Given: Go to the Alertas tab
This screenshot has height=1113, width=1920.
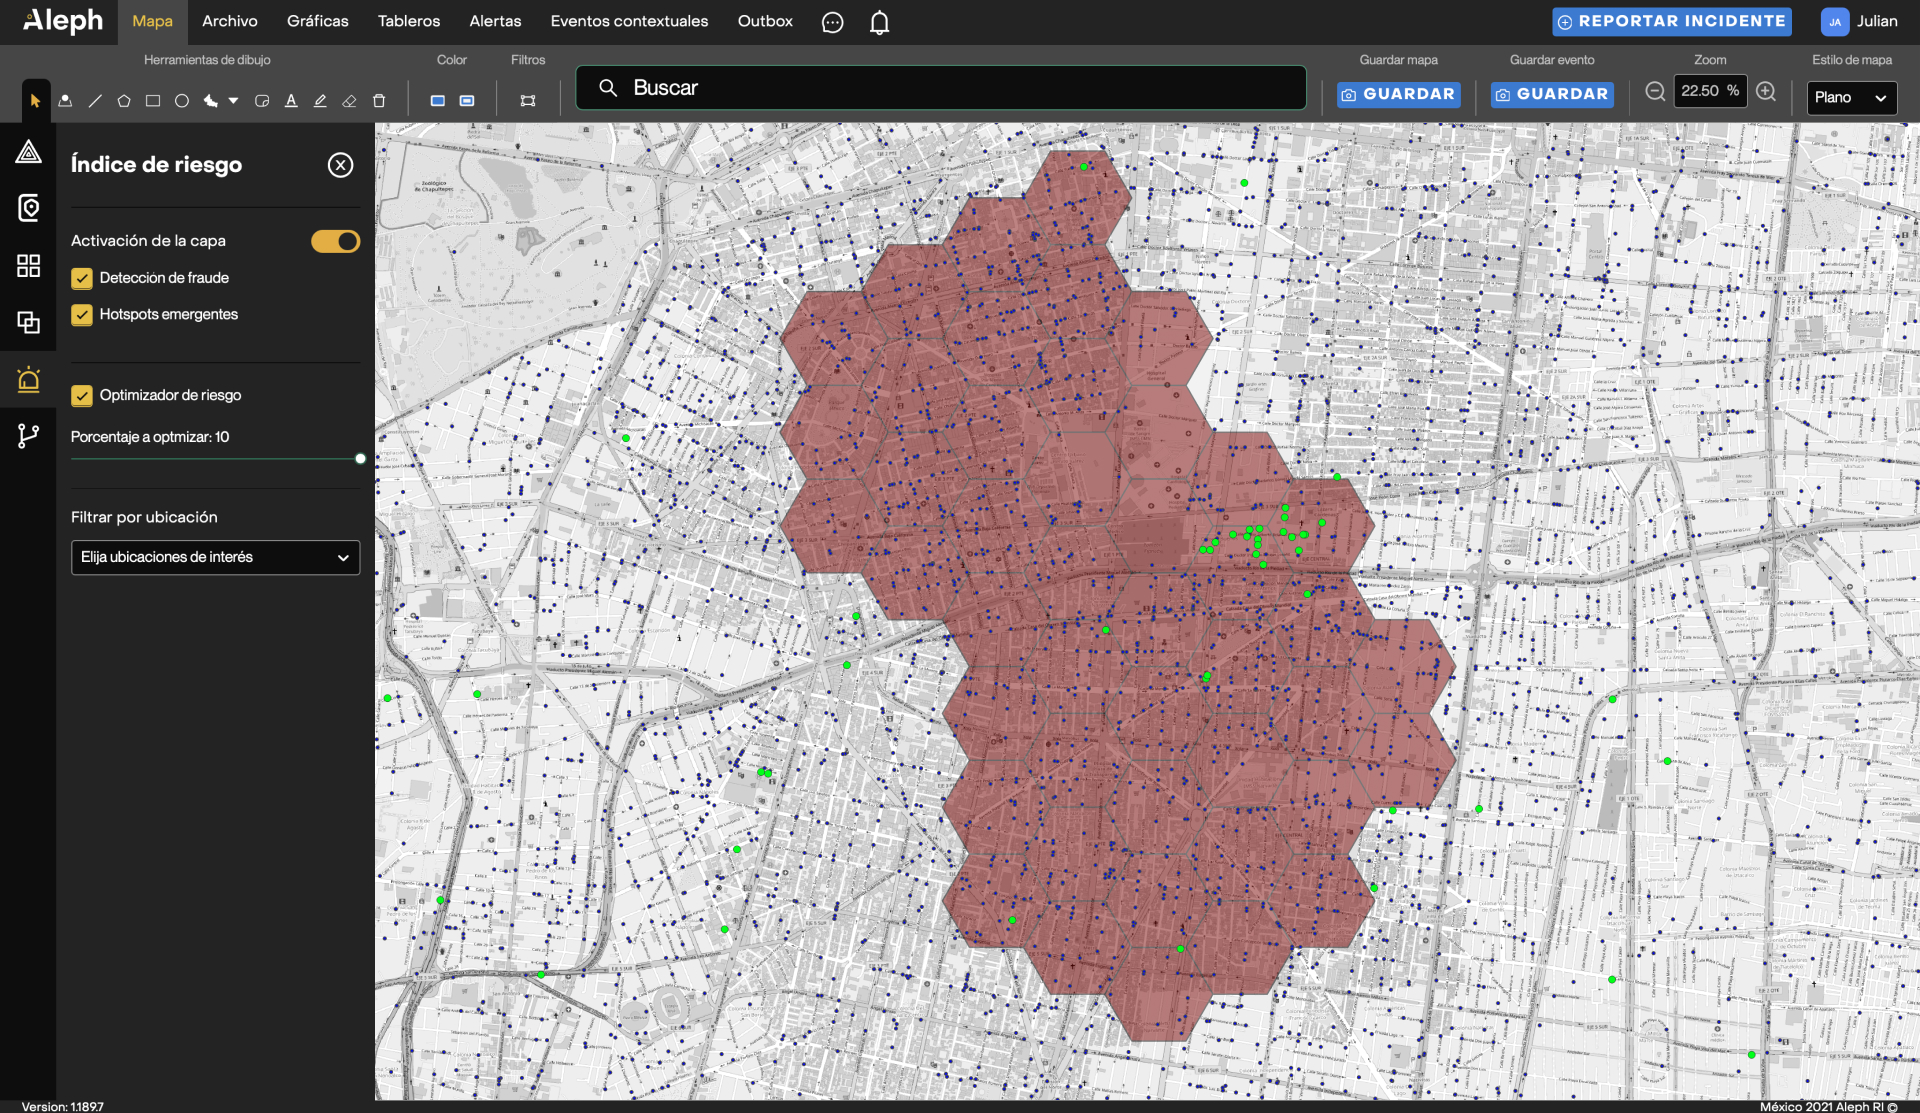Looking at the screenshot, I should pyautogui.click(x=495, y=21).
